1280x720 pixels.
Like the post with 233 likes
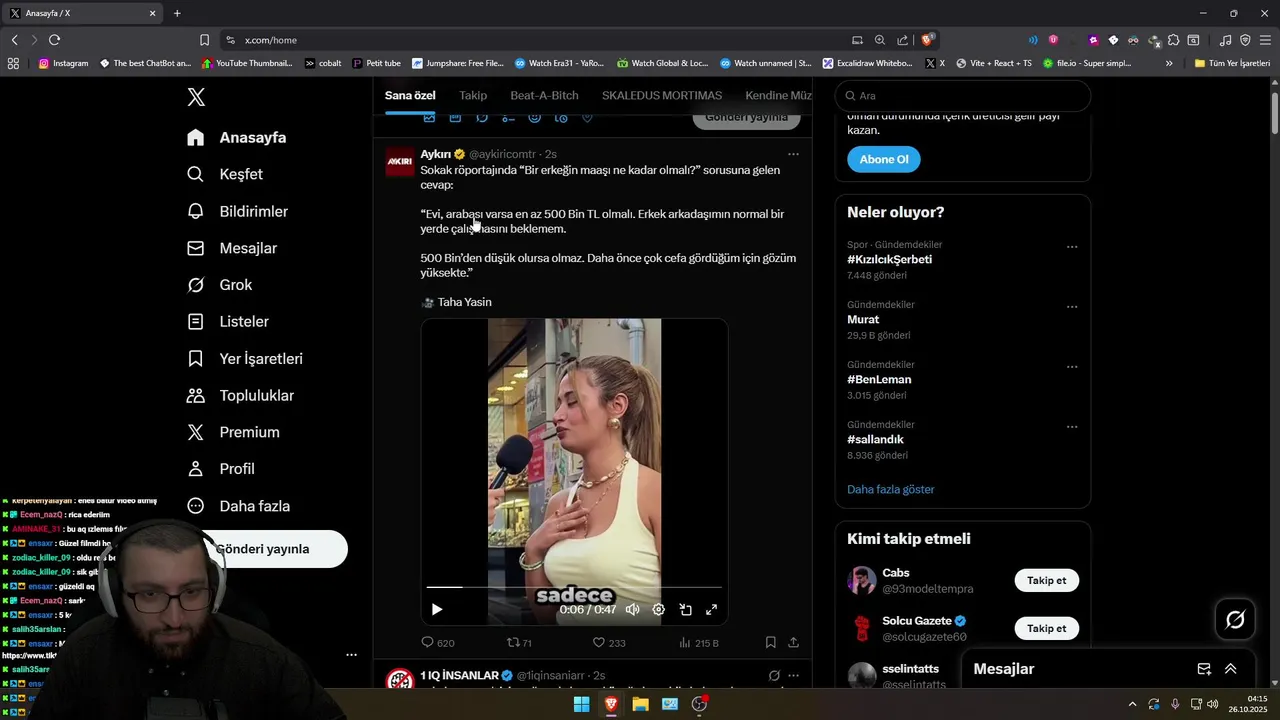(x=609, y=643)
